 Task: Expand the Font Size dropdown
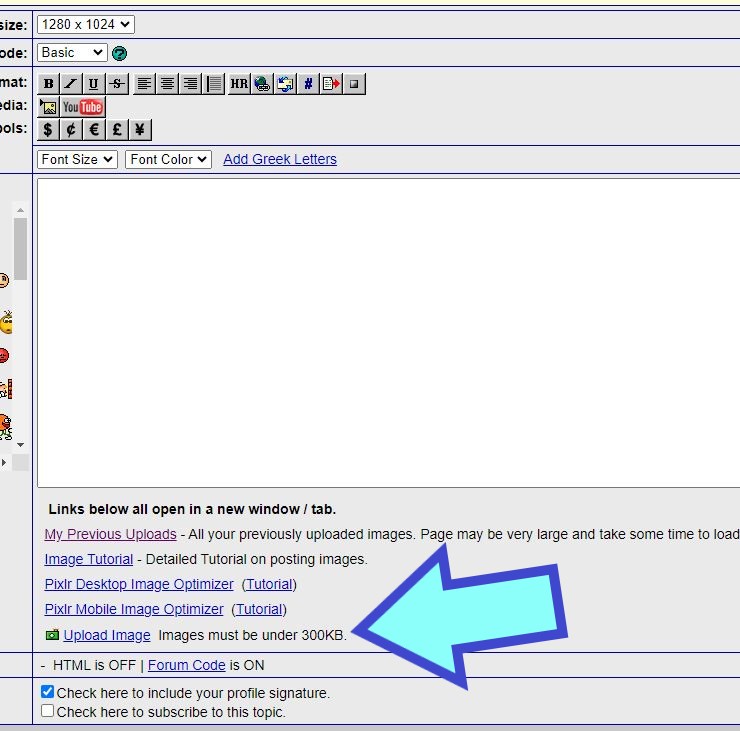(x=77, y=160)
